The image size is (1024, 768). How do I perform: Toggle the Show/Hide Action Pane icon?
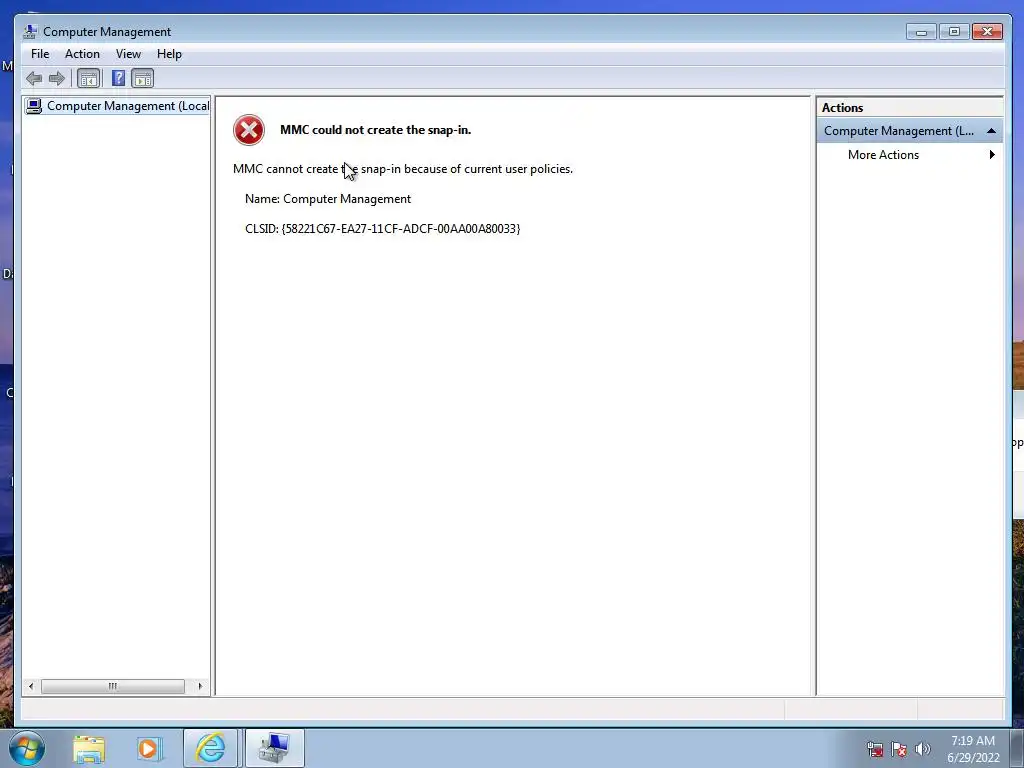(142, 79)
